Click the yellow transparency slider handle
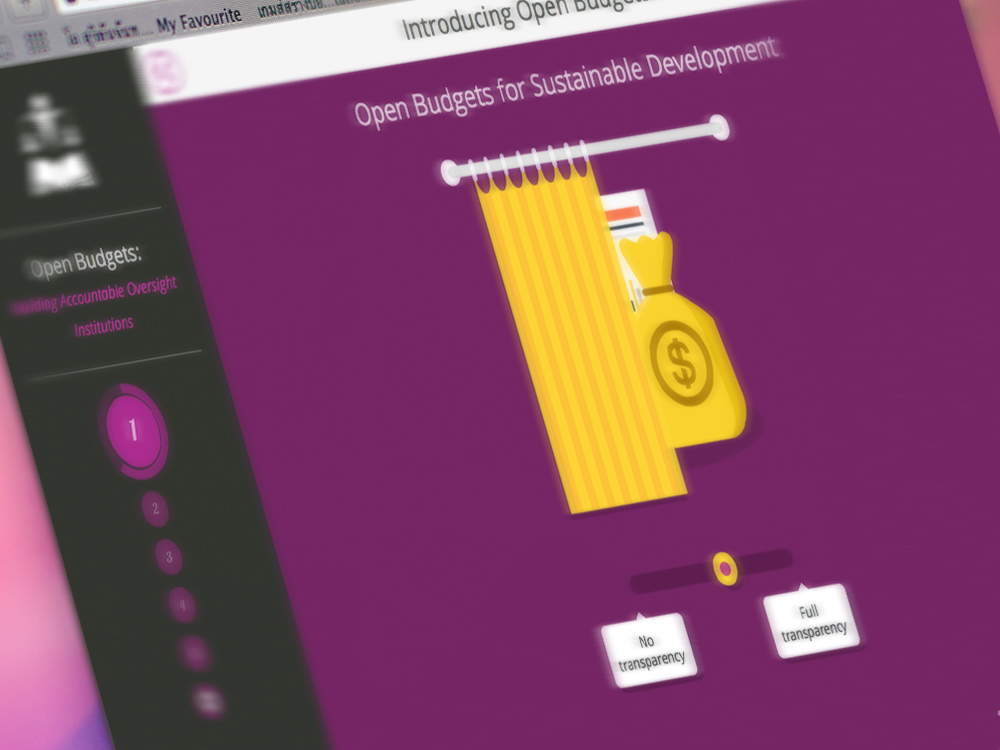The image size is (1000, 750). tap(724, 568)
